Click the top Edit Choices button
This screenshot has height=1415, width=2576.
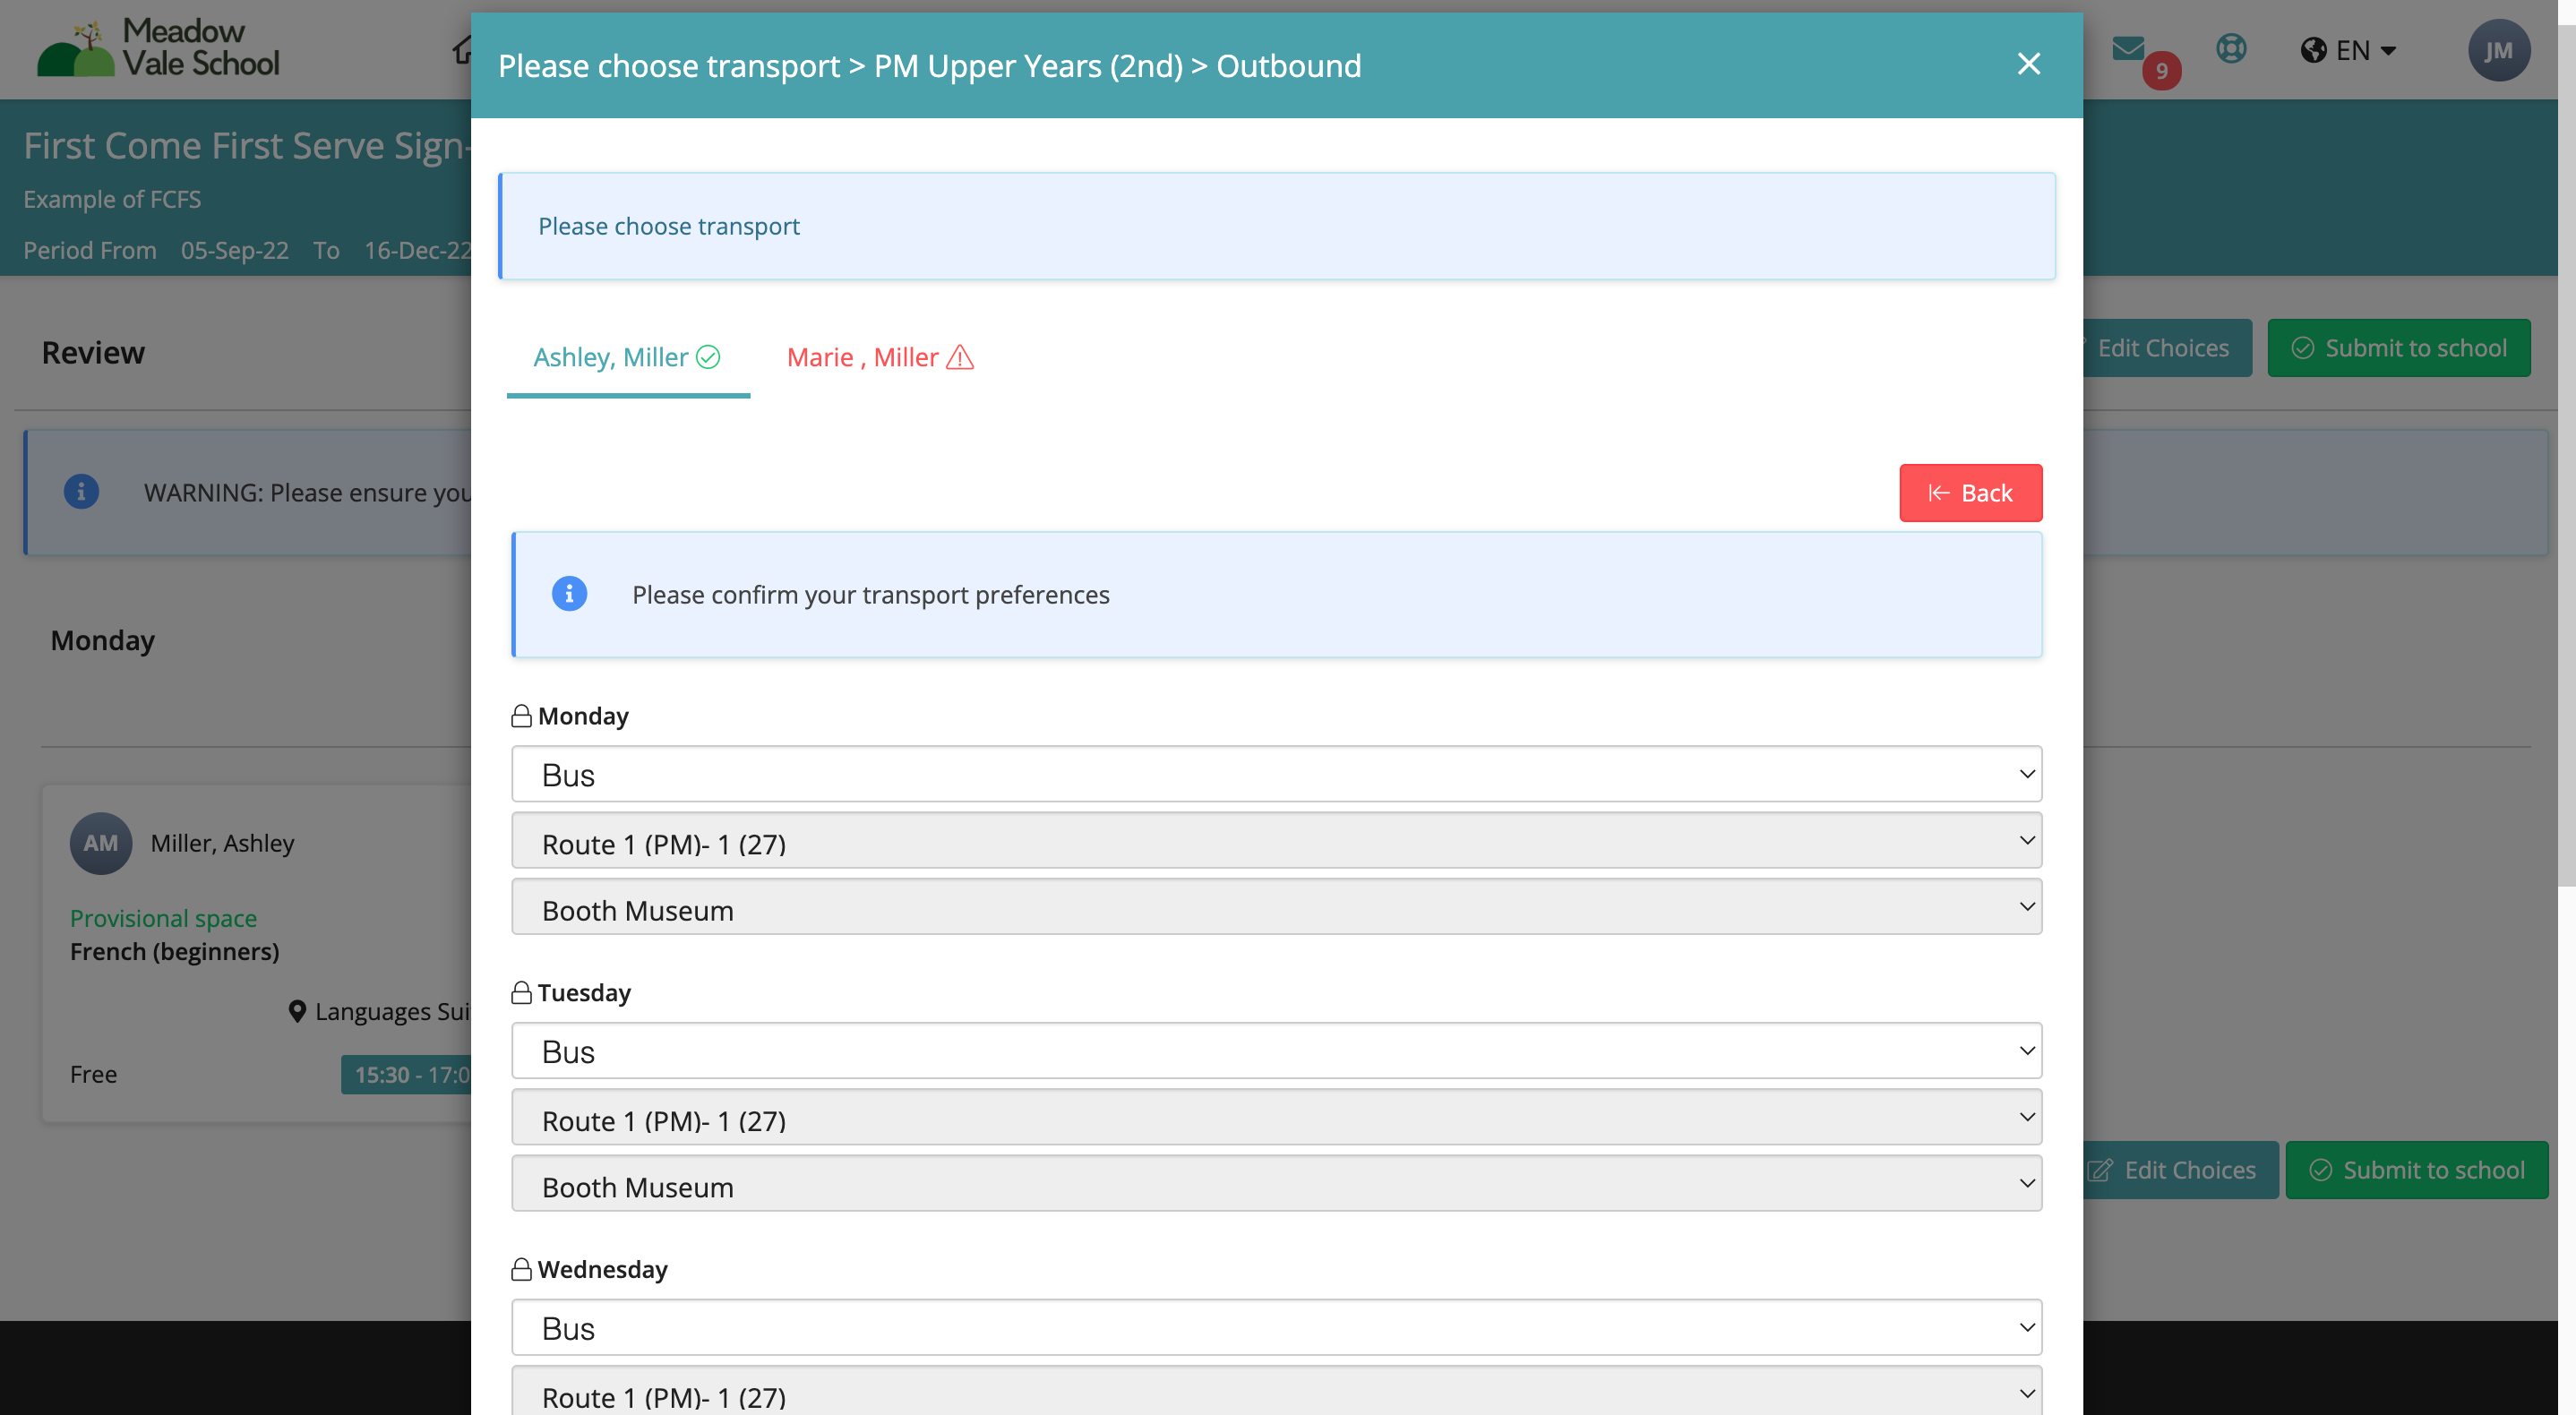point(2167,348)
